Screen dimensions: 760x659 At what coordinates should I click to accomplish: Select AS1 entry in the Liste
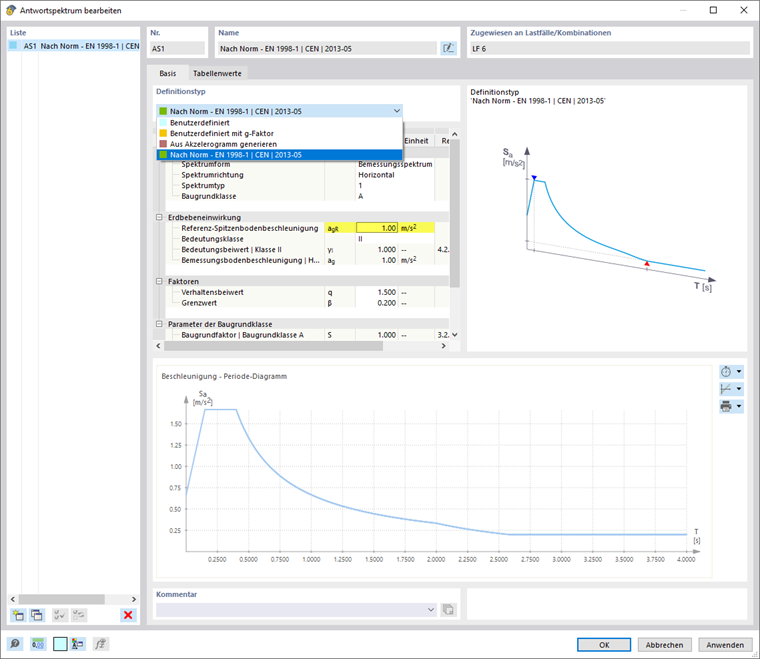pyautogui.click(x=74, y=46)
